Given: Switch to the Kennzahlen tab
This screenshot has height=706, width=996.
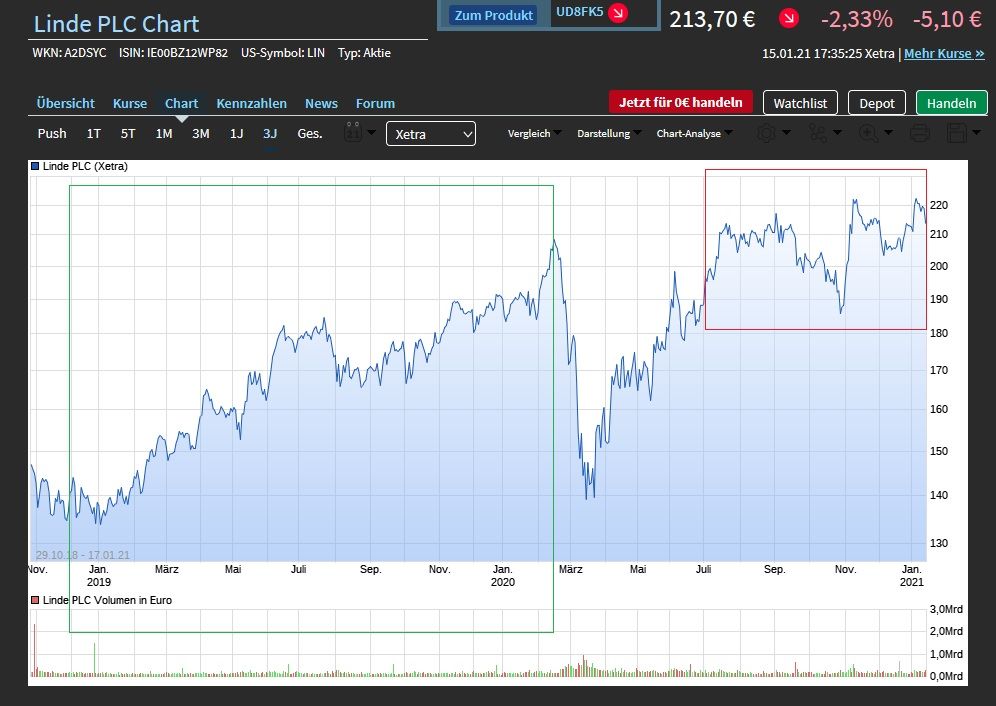Looking at the screenshot, I should (x=251, y=103).
